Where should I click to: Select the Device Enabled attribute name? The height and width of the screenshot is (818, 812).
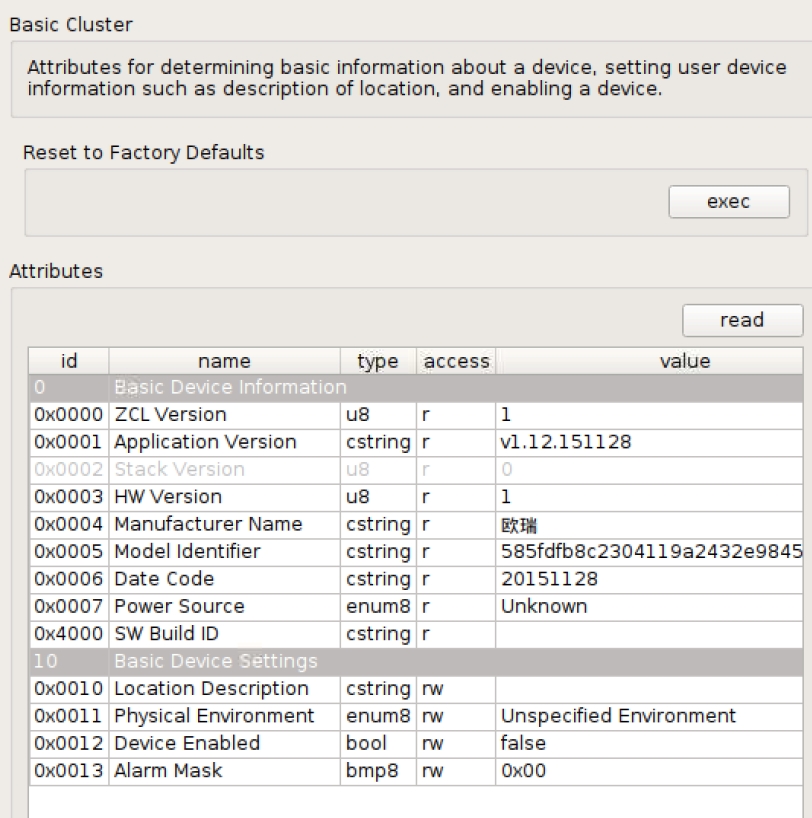[x=187, y=743]
